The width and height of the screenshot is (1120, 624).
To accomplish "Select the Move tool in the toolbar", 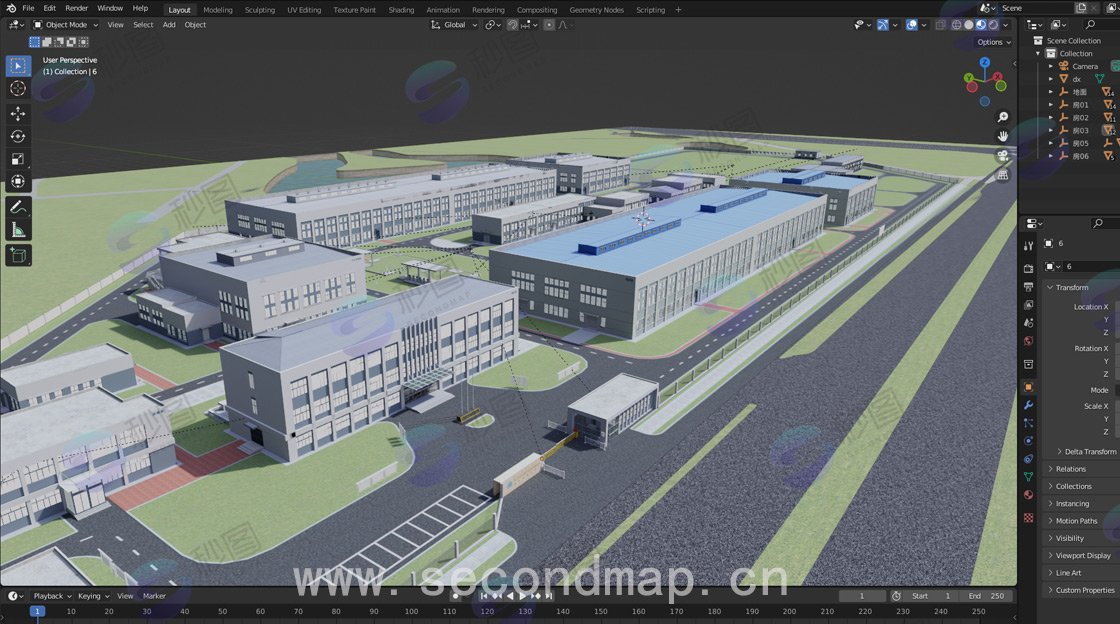I will [18, 114].
